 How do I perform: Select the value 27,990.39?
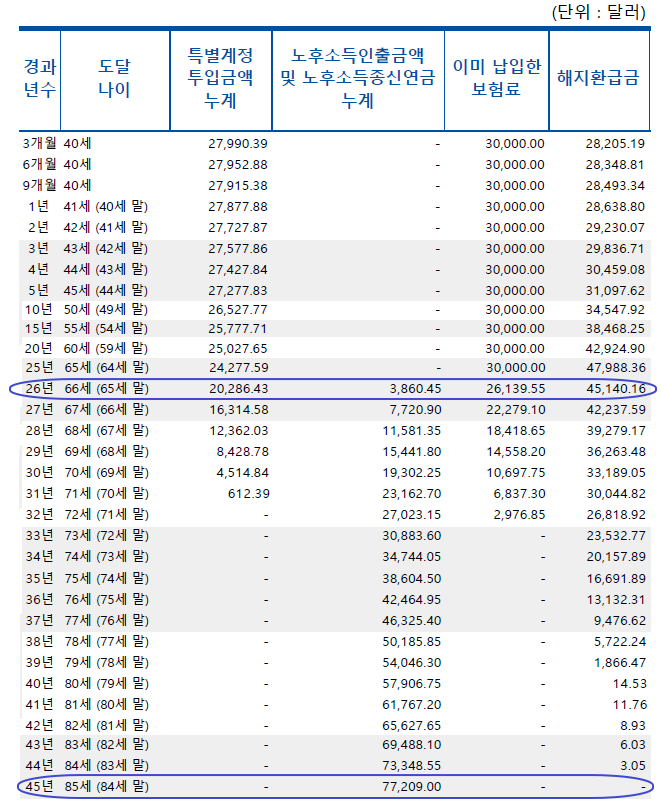(238, 144)
